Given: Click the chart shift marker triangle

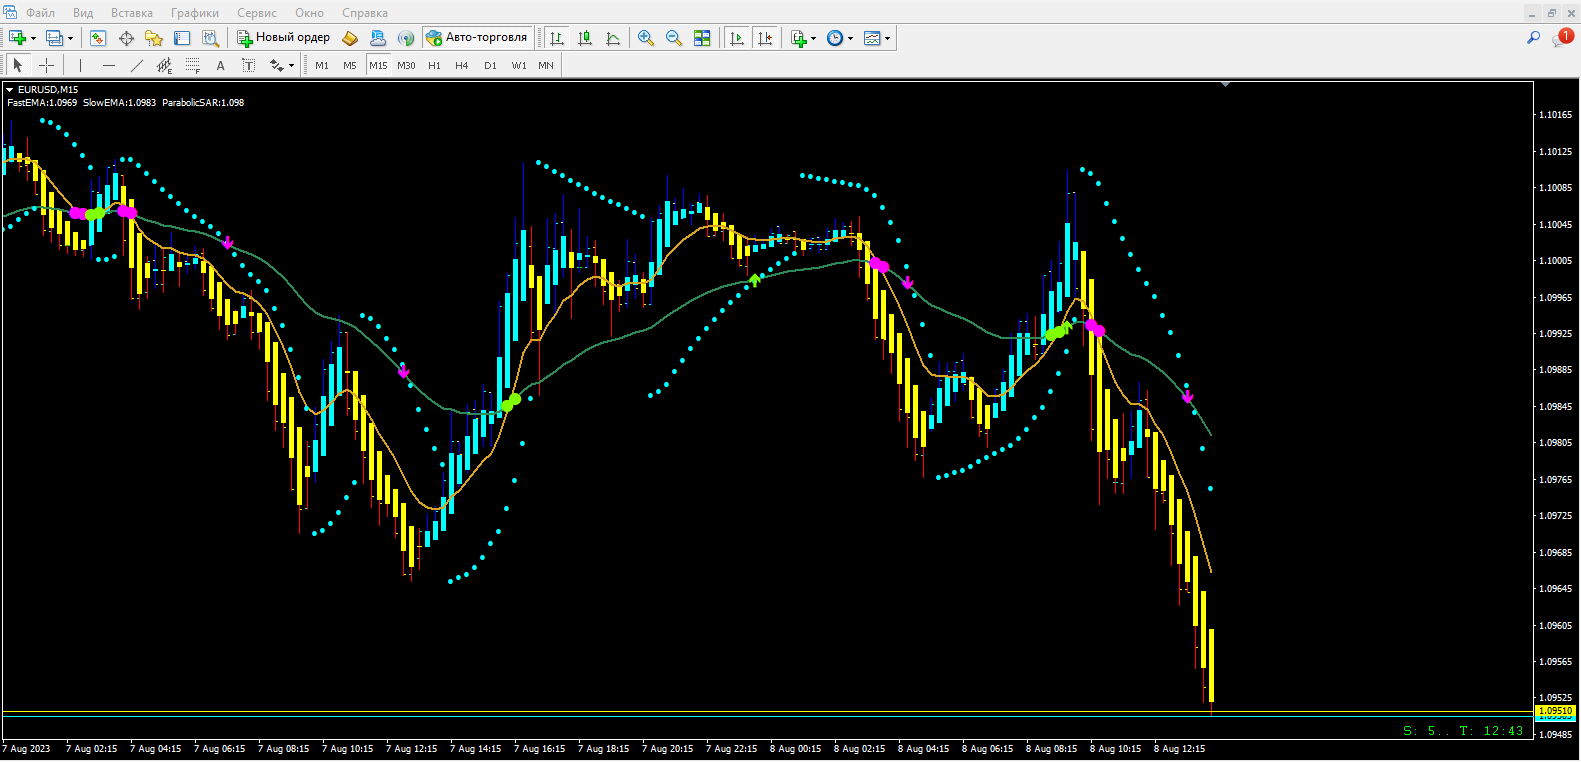Looking at the screenshot, I should pyautogui.click(x=1225, y=85).
